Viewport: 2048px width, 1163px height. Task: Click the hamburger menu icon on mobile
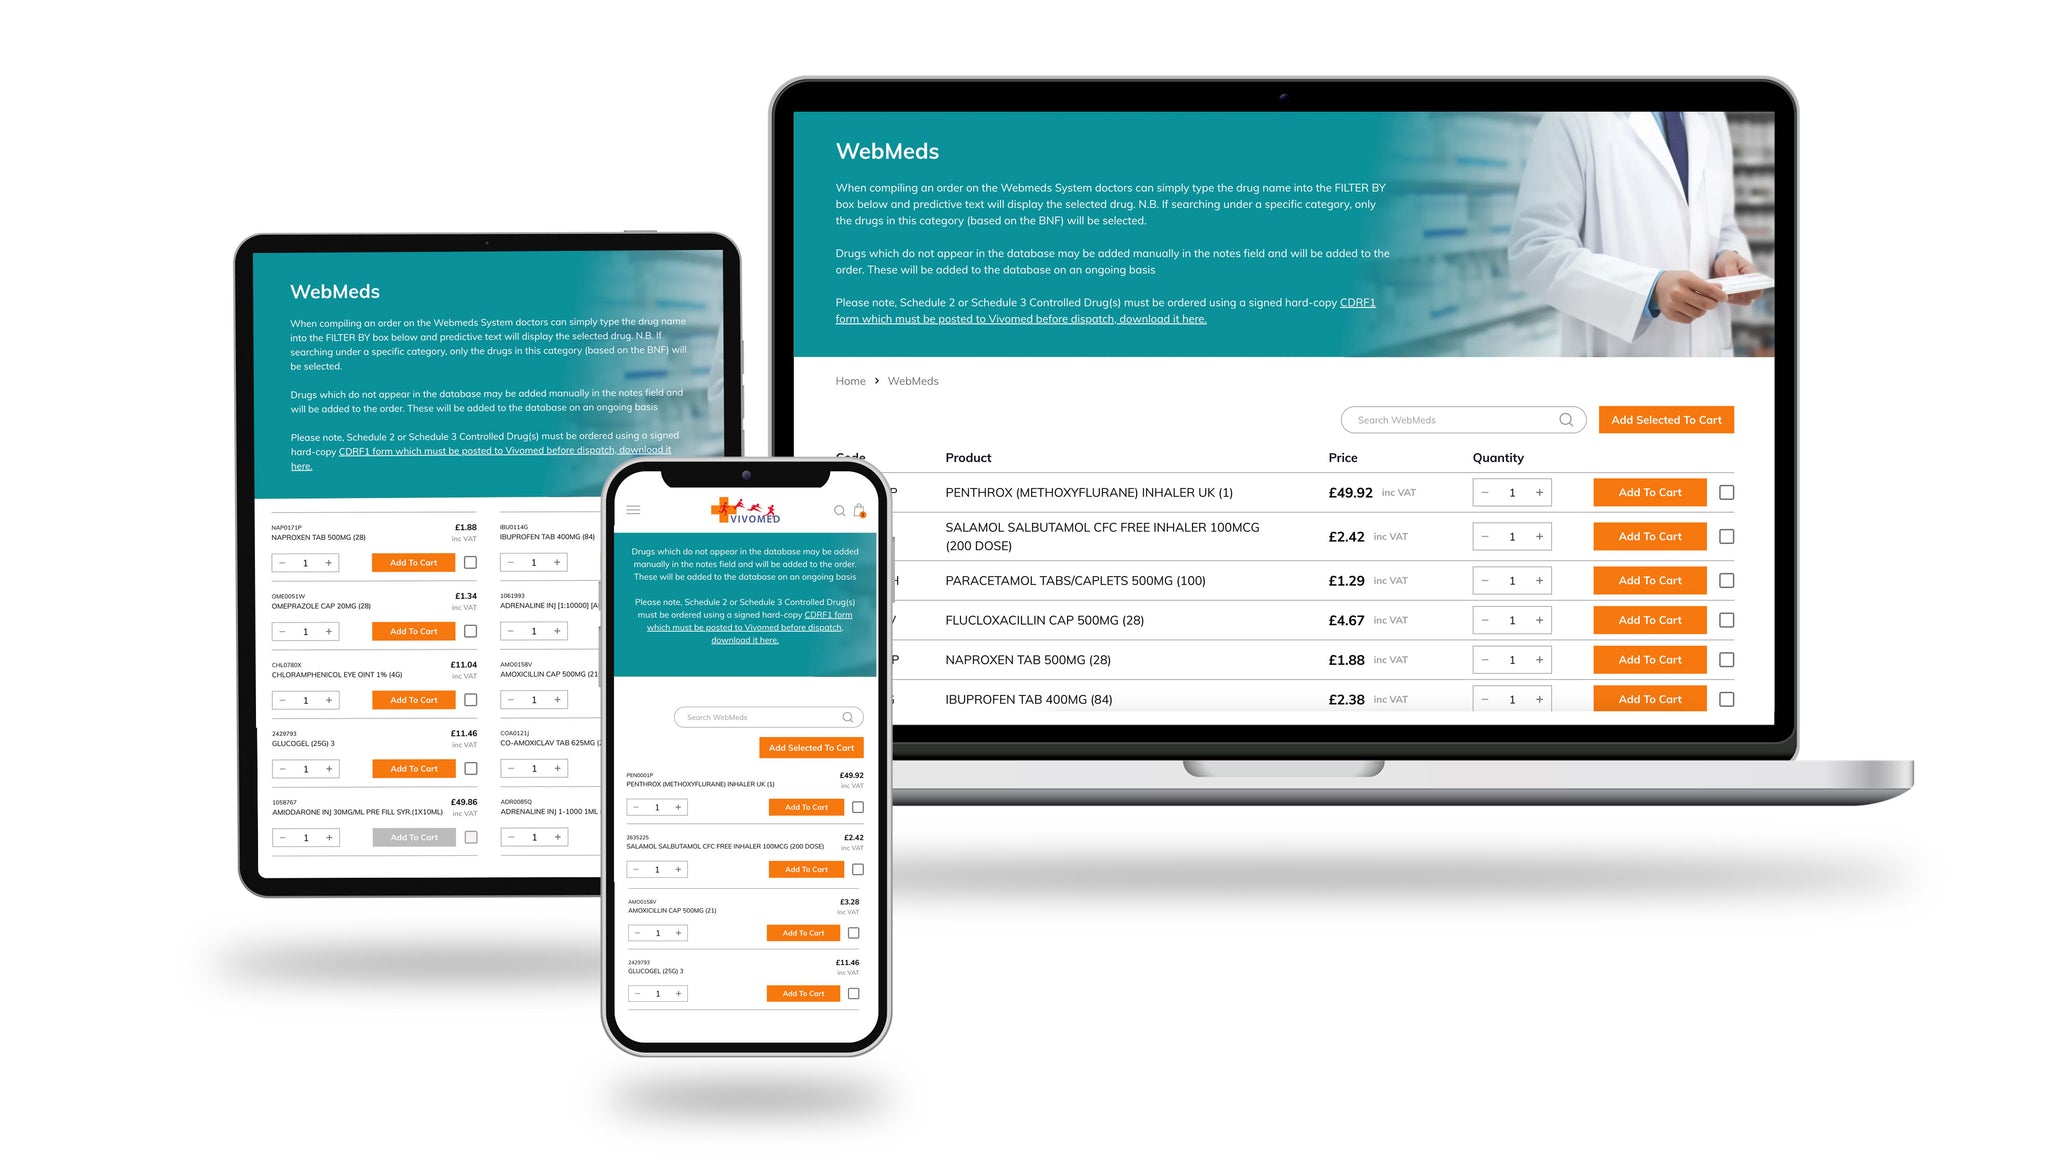click(637, 510)
